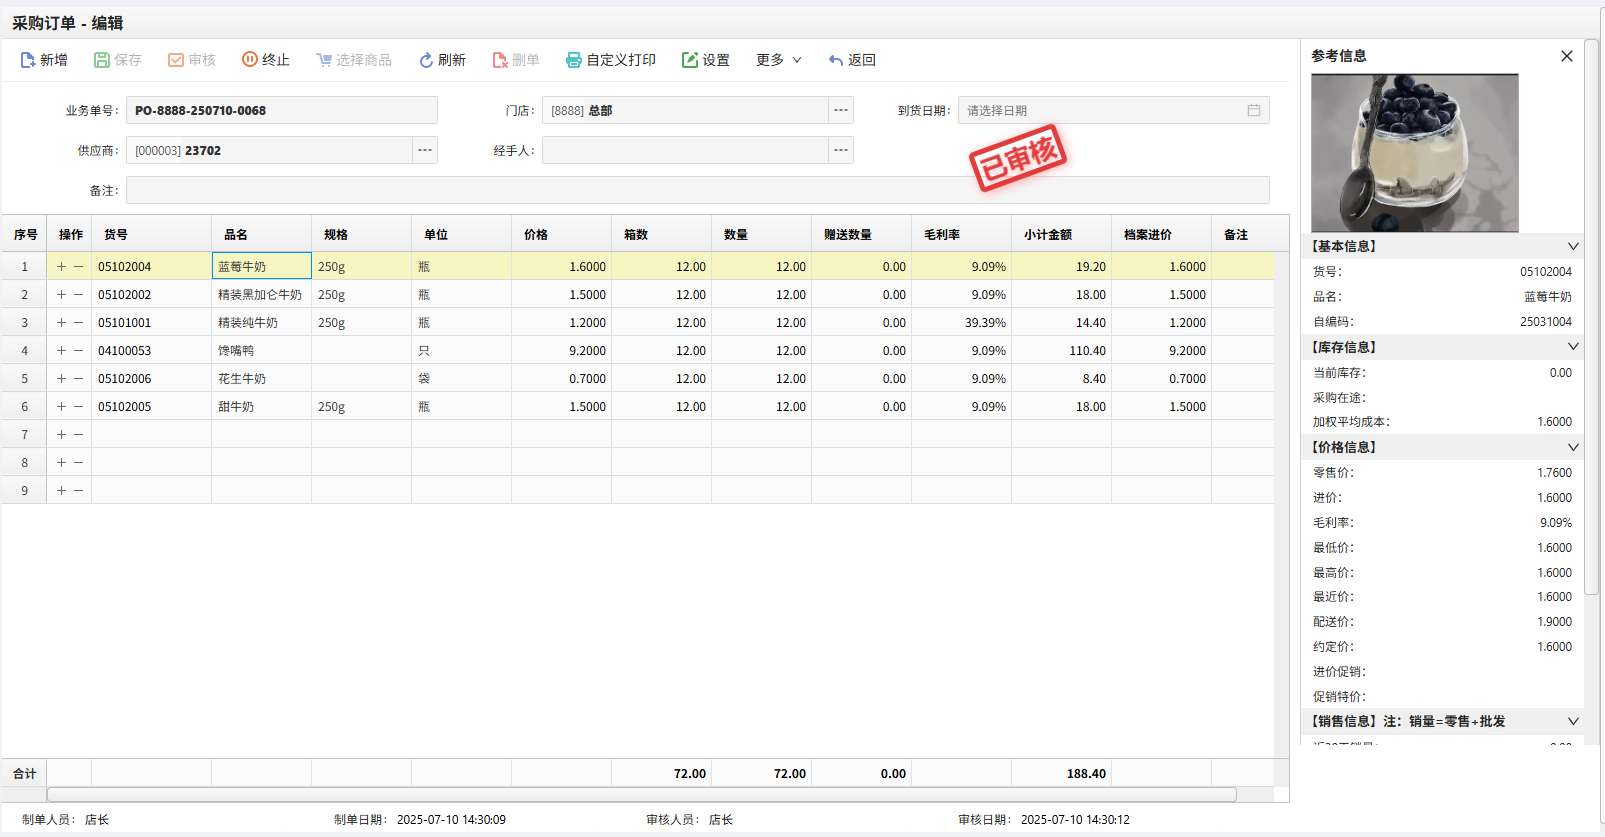Click the 价格 column header
The image size is (1605, 837).
[562, 234]
